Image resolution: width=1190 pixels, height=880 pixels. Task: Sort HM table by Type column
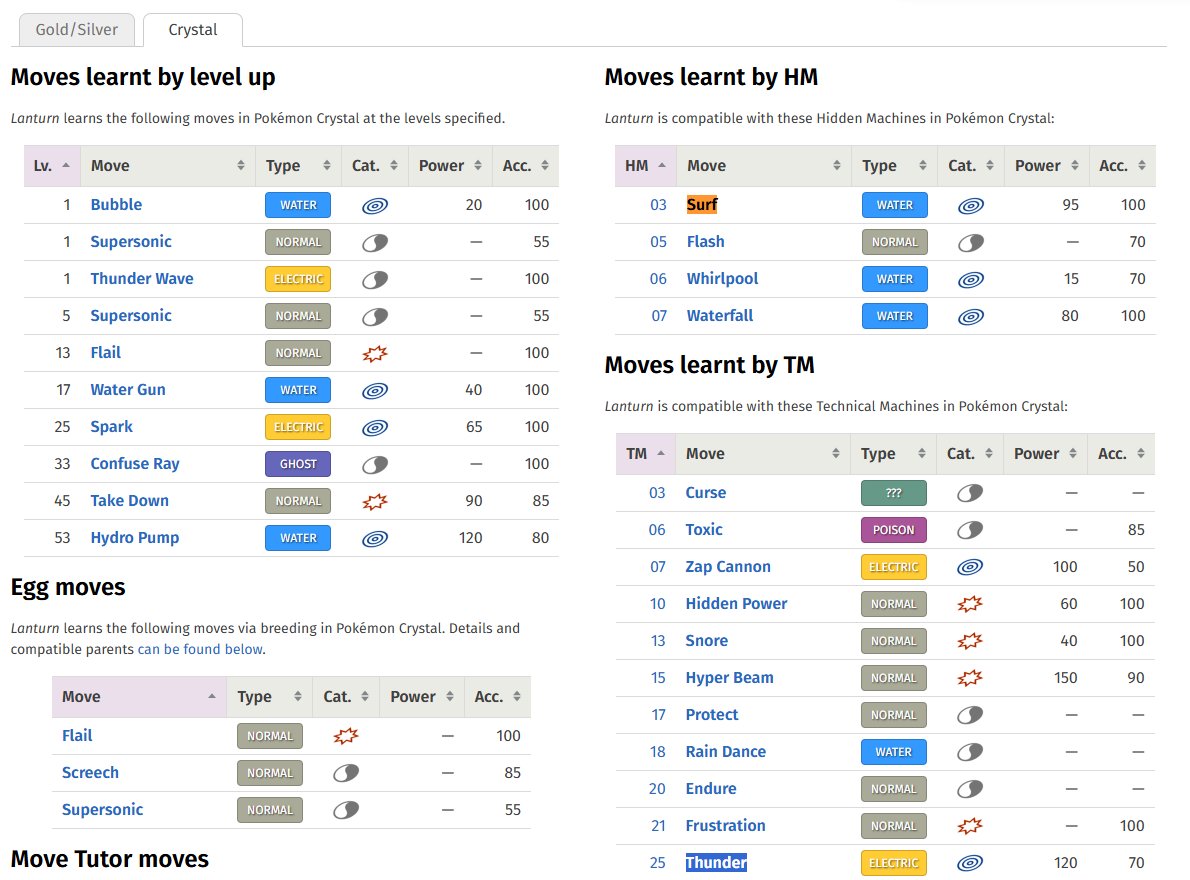894,165
